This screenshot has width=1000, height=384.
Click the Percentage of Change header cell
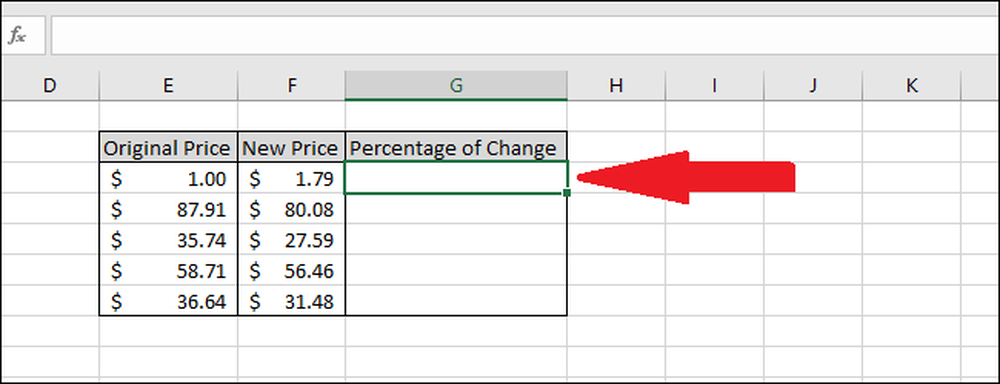456,147
